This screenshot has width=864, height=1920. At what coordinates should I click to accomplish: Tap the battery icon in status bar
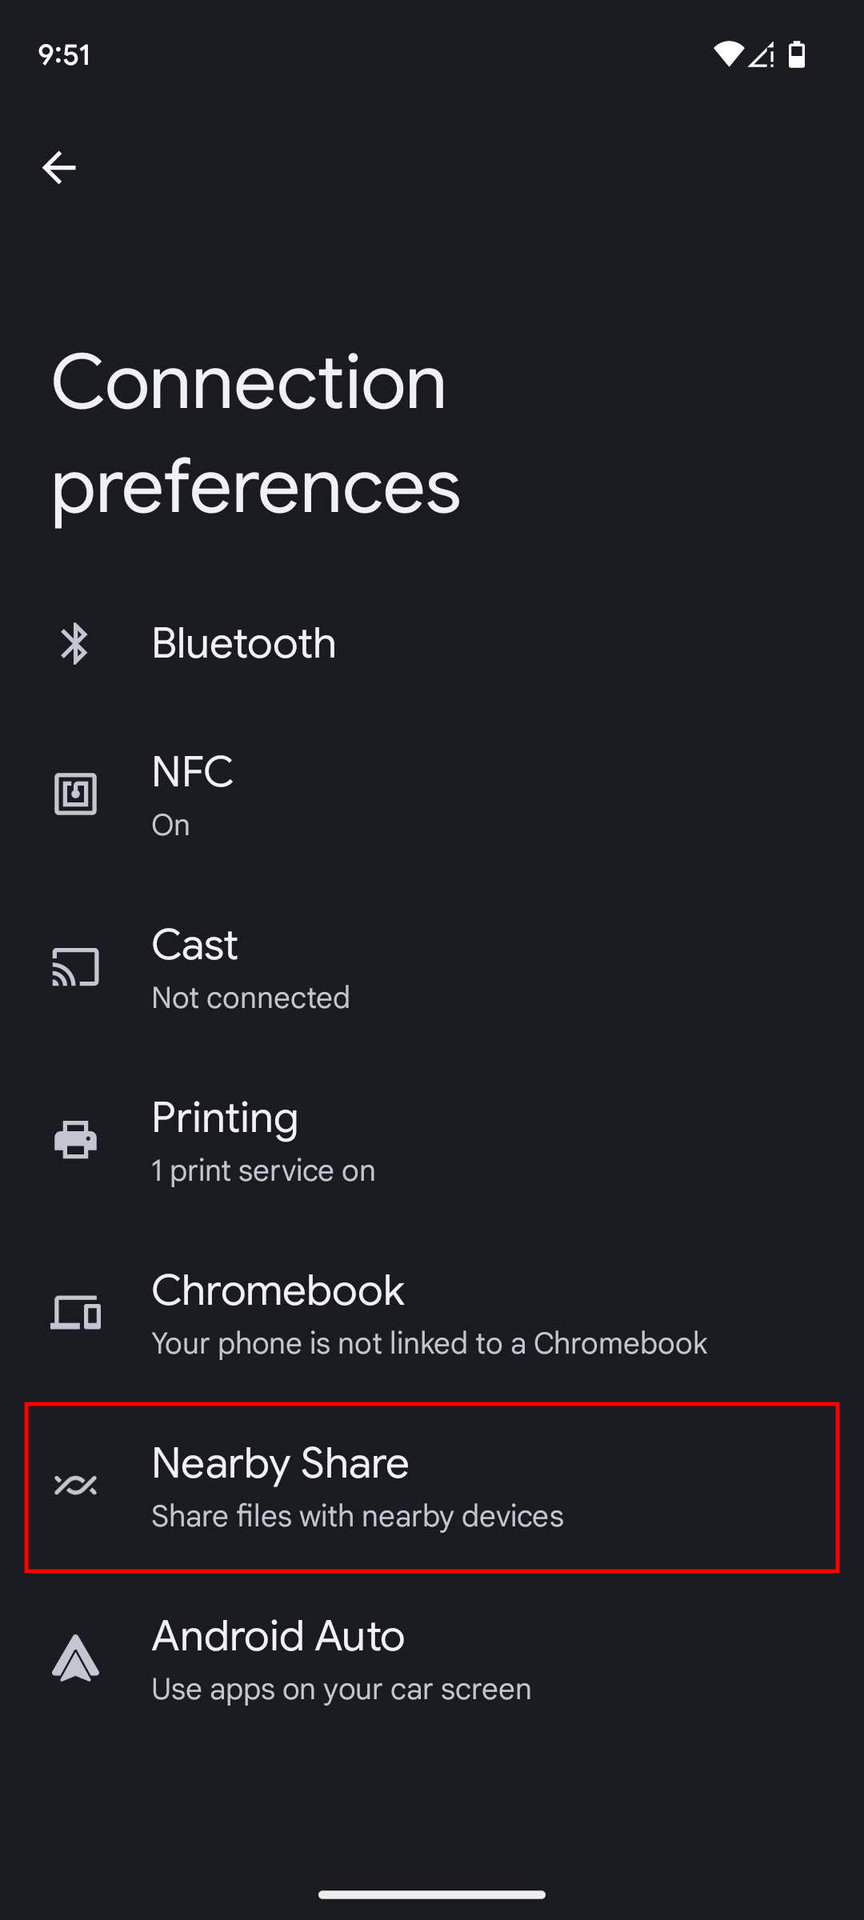(x=797, y=55)
